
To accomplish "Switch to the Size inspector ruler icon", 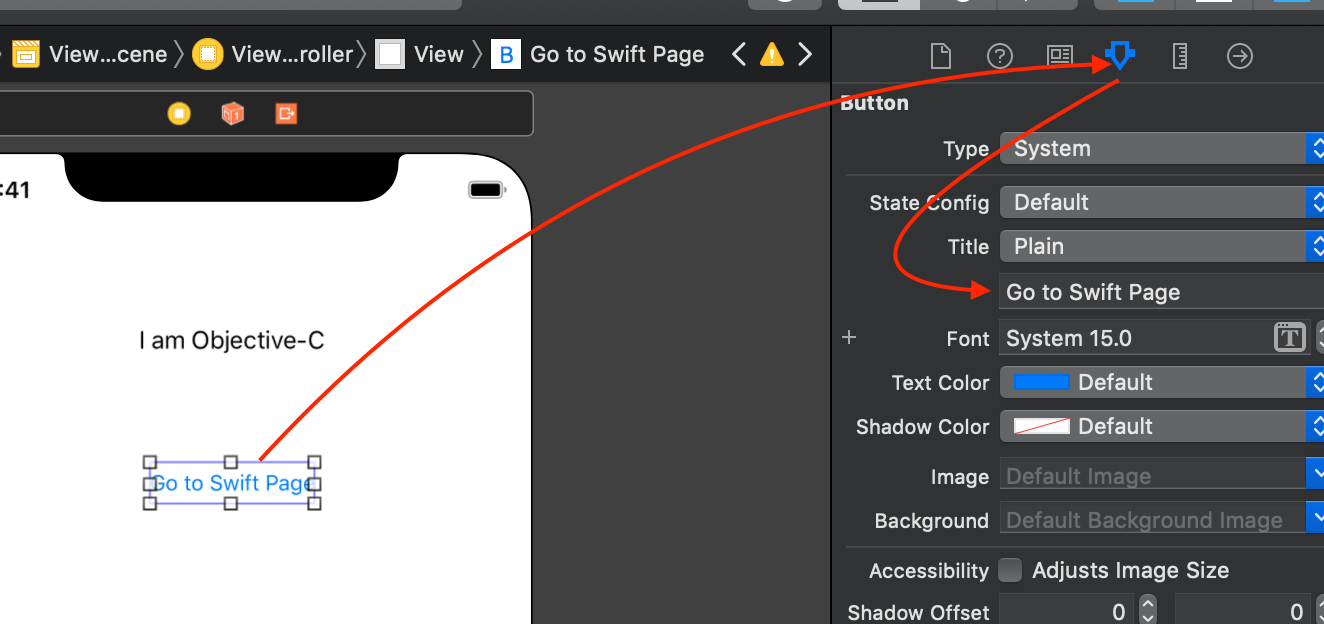I will tap(1180, 56).
